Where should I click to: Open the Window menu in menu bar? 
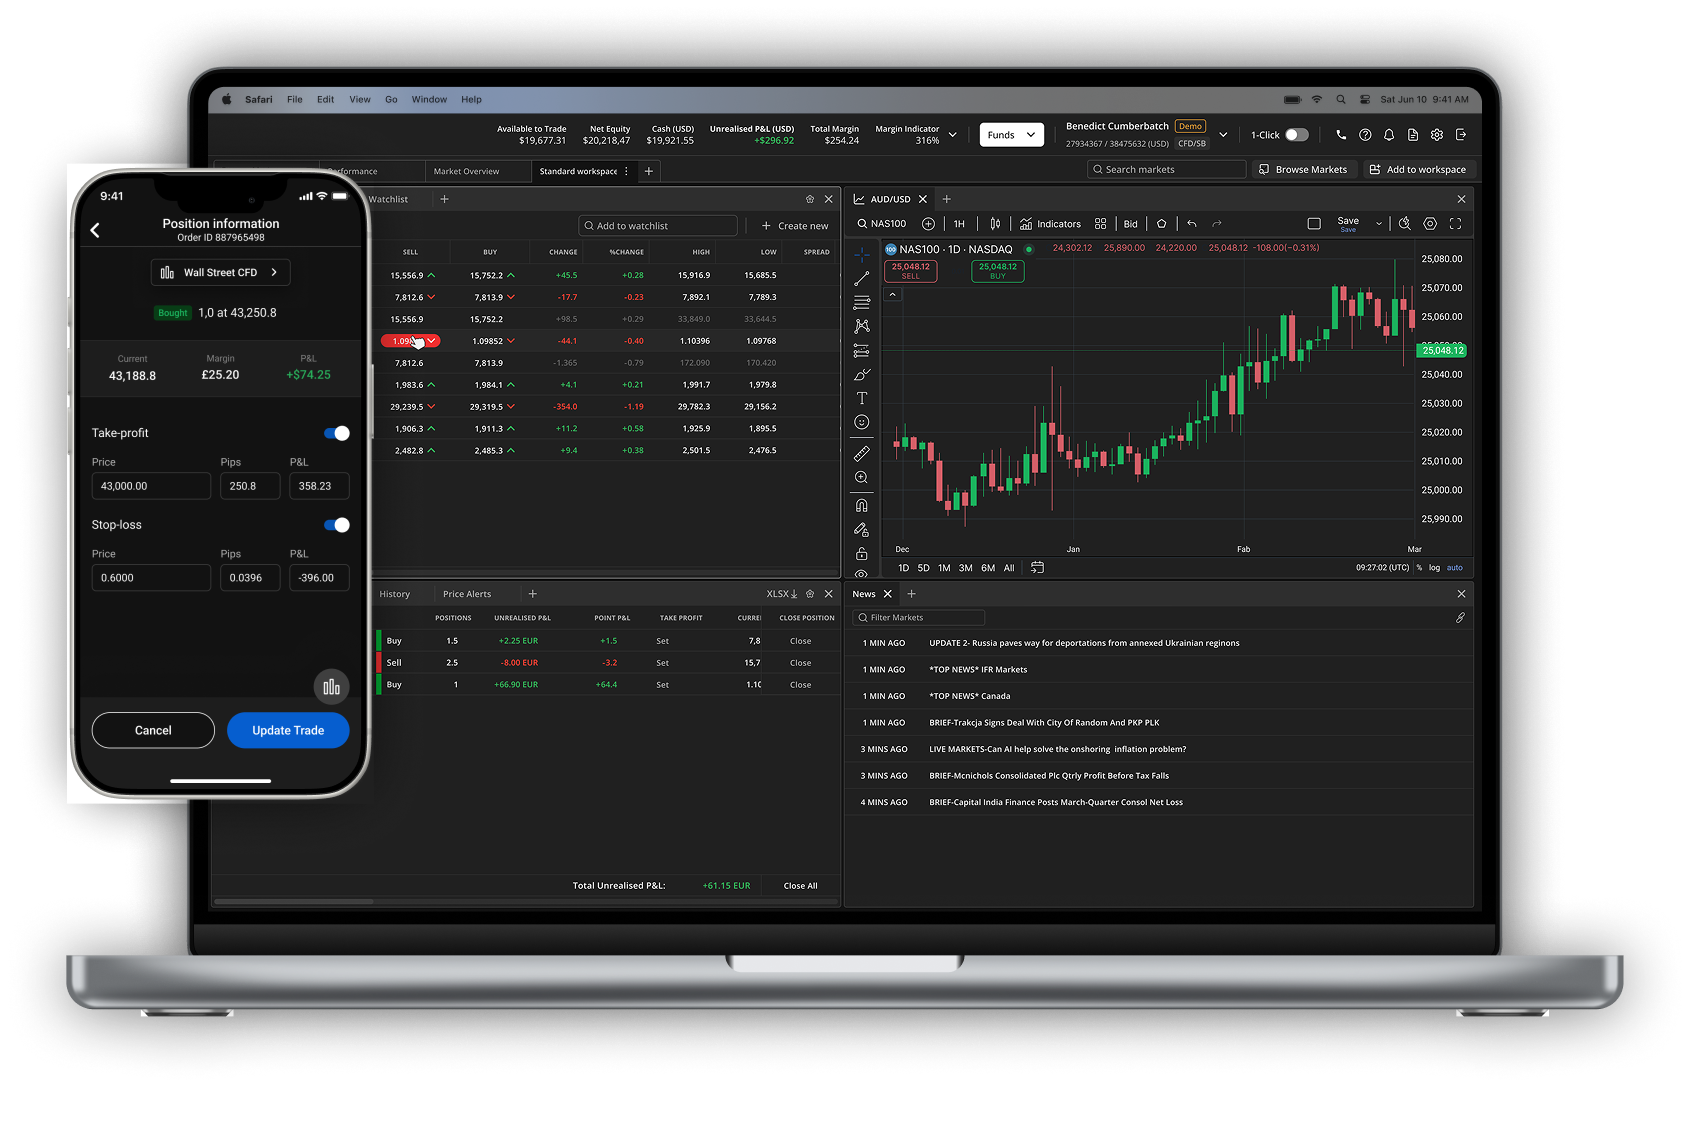tap(429, 100)
